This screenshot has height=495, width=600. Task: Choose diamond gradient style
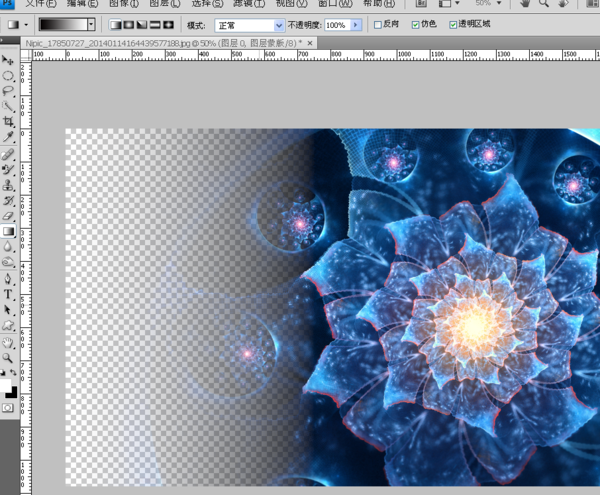pos(168,25)
